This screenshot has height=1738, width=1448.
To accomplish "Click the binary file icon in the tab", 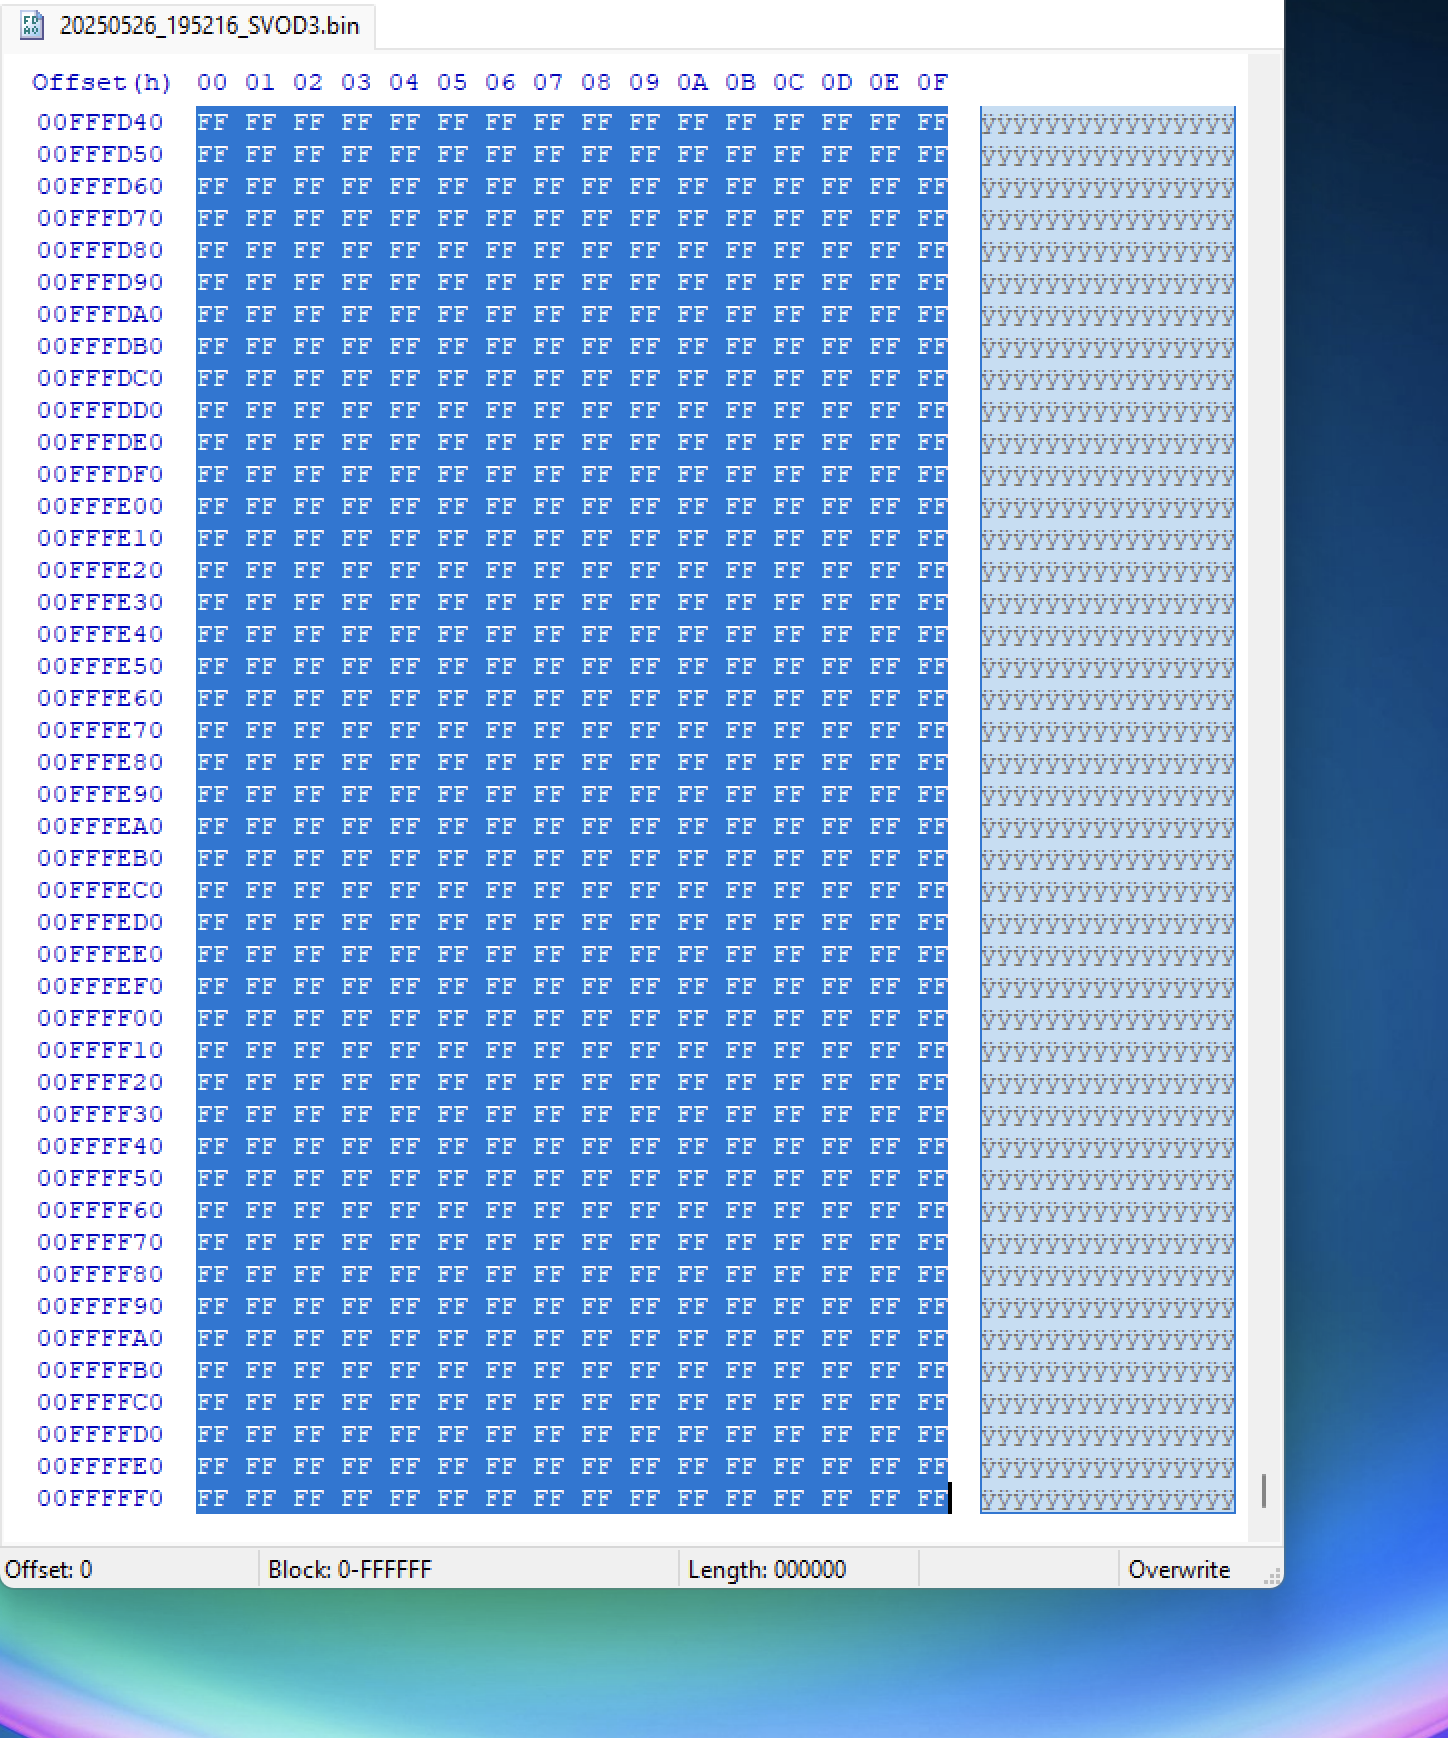I will coord(32,26).
